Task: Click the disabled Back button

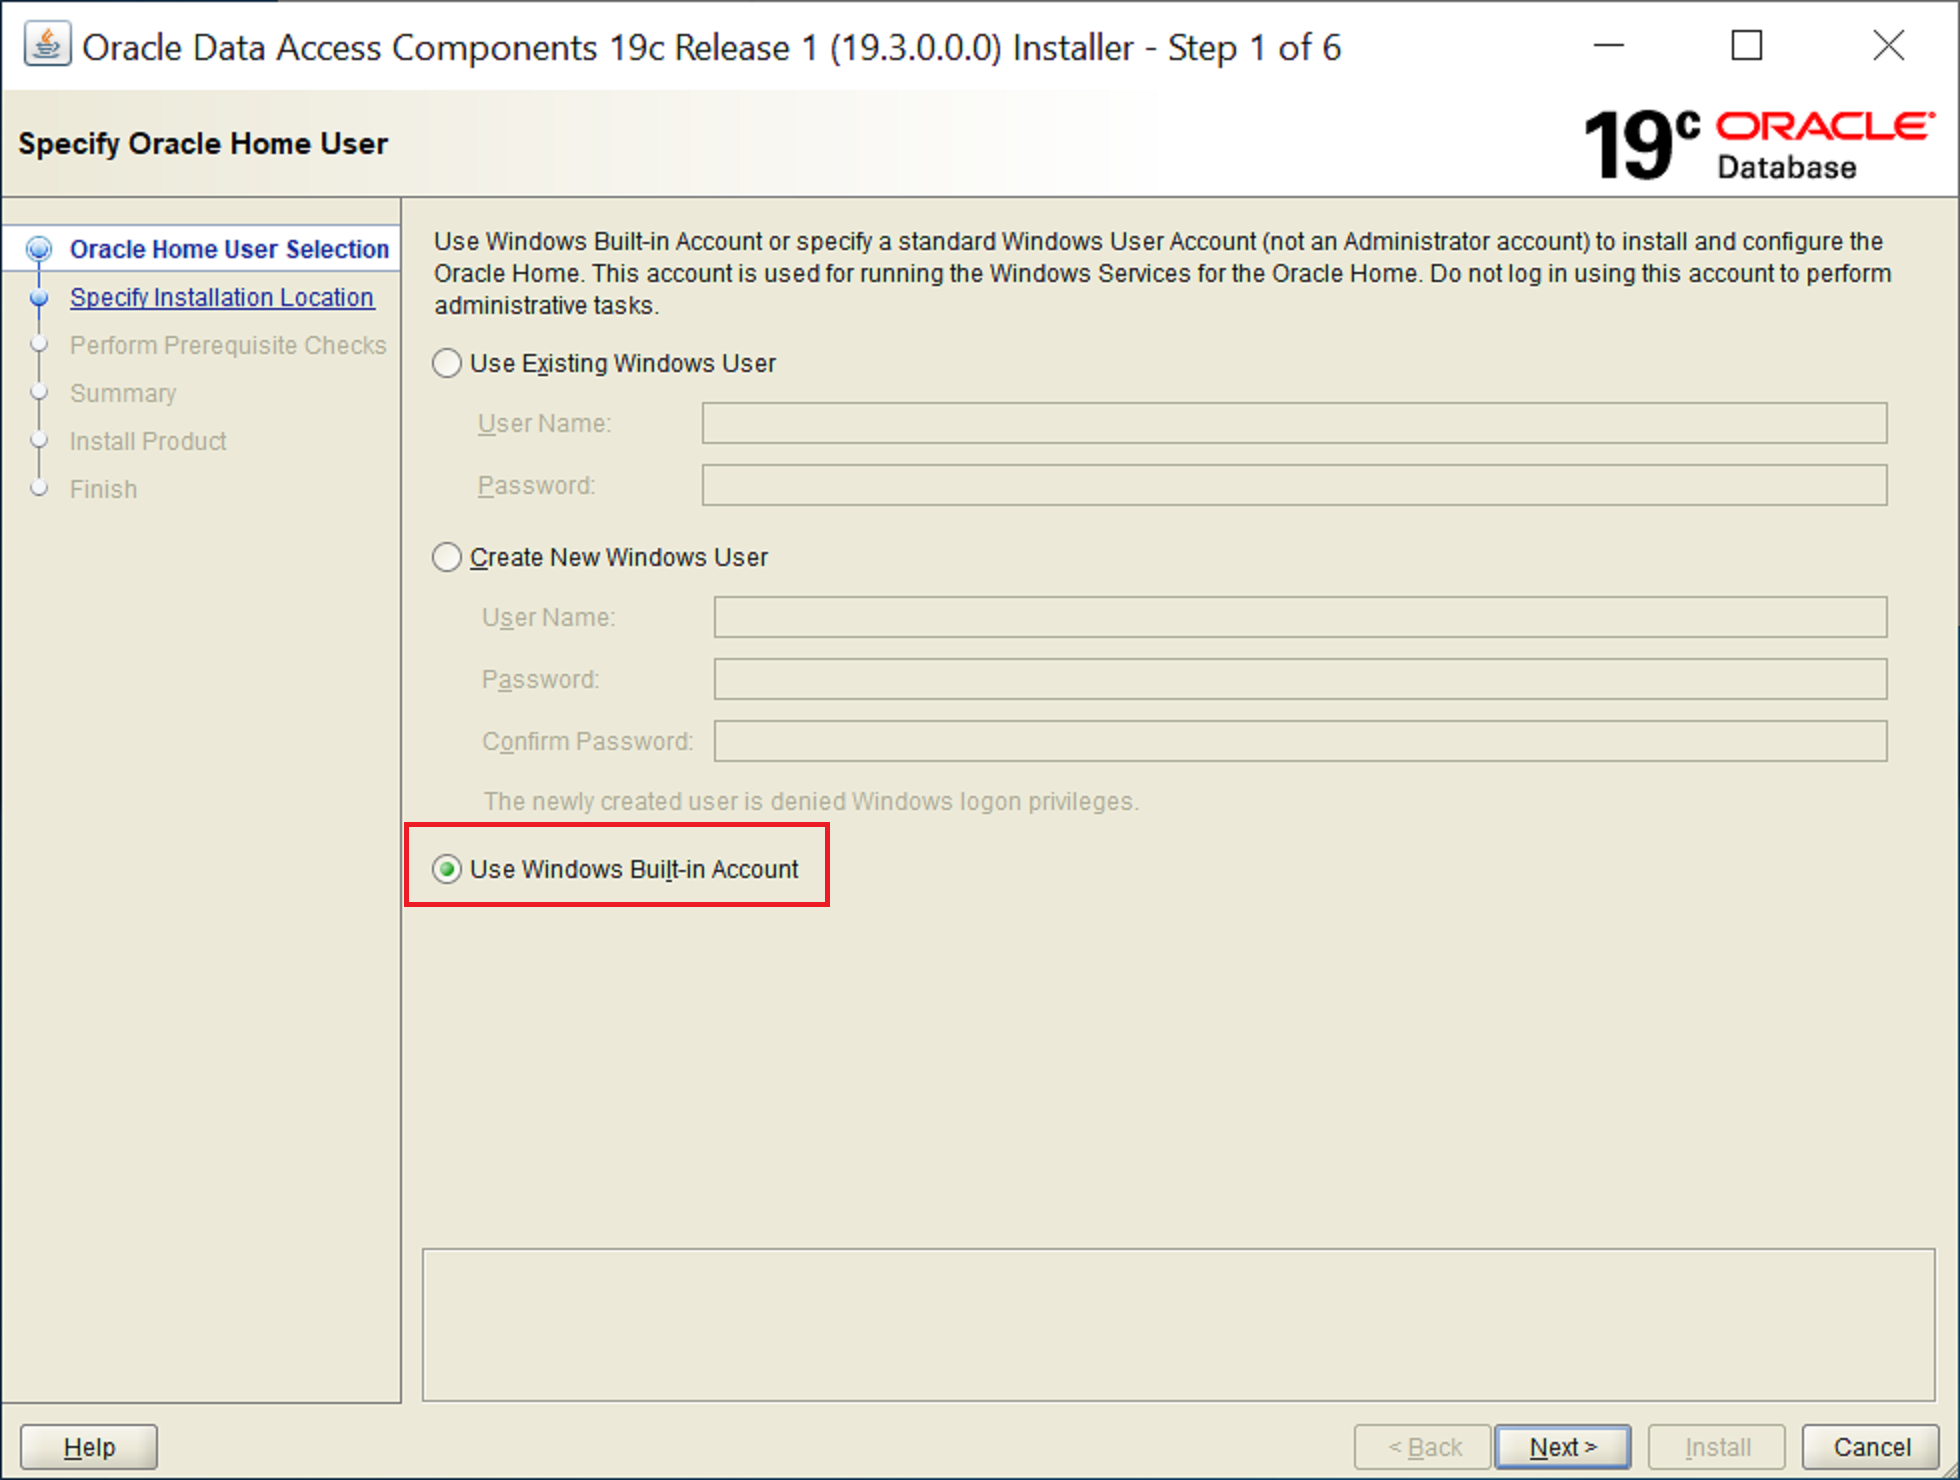Action: coord(1424,1447)
